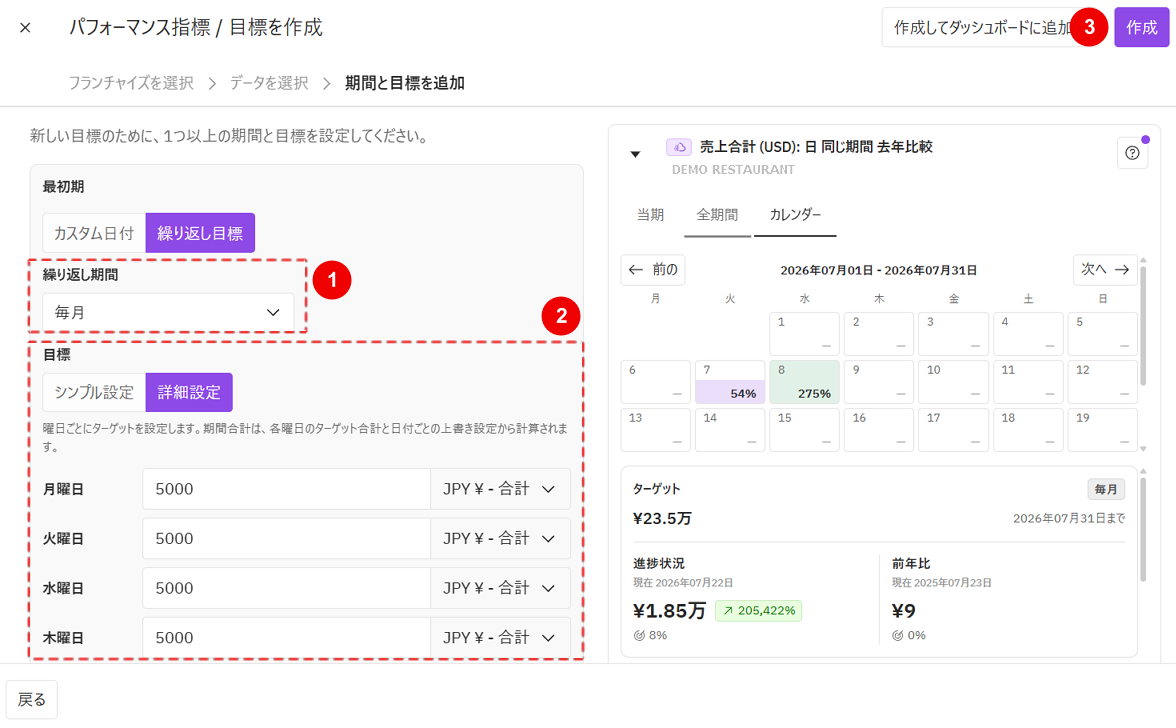Screen dimensions: 1176x728
Task: Collapse the widget using the triangle arrow
Action: click(635, 154)
